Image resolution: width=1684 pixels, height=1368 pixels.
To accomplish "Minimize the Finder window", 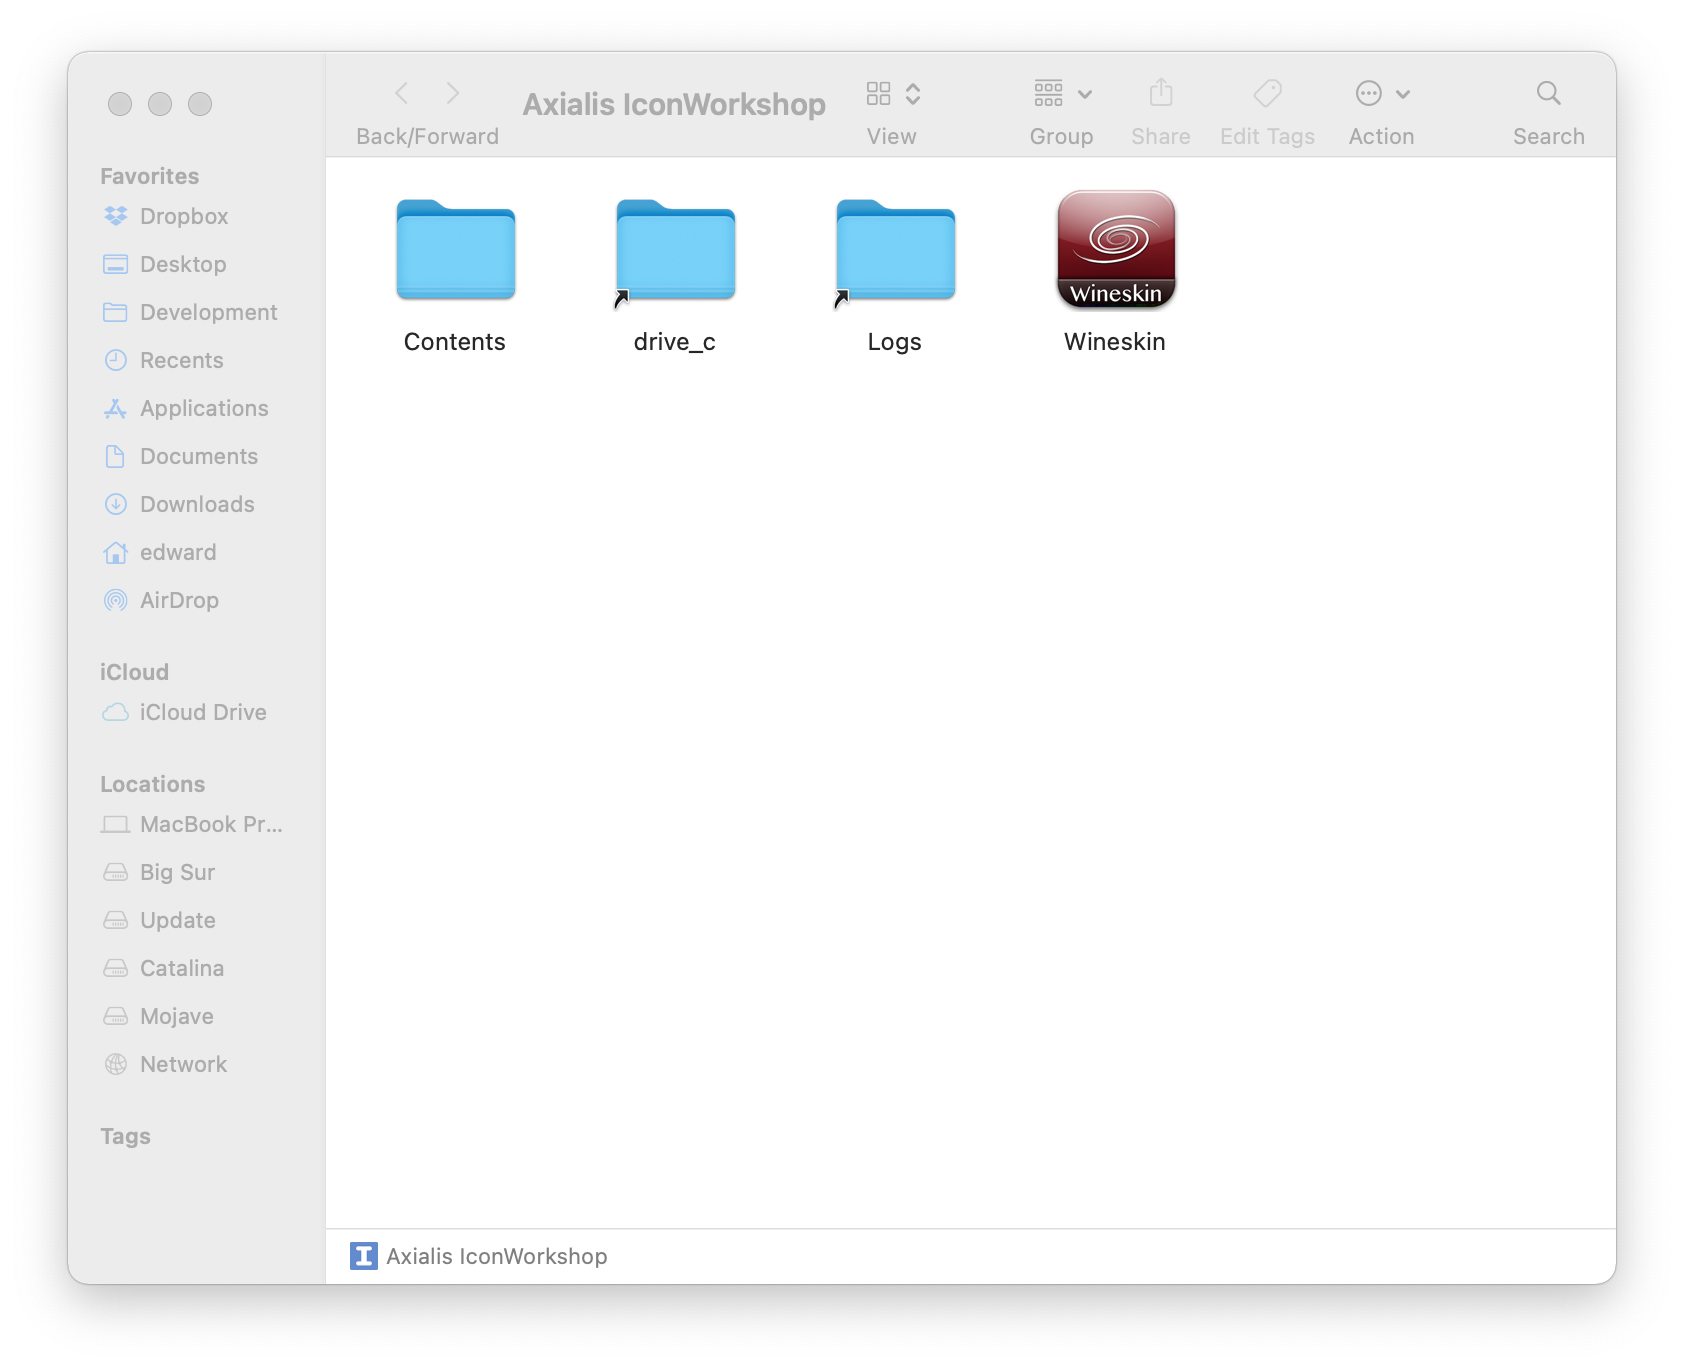I will pos(160,104).
